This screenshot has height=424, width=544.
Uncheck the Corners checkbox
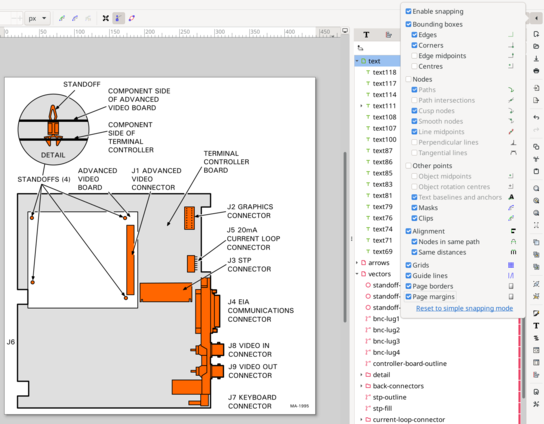point(414,45)
